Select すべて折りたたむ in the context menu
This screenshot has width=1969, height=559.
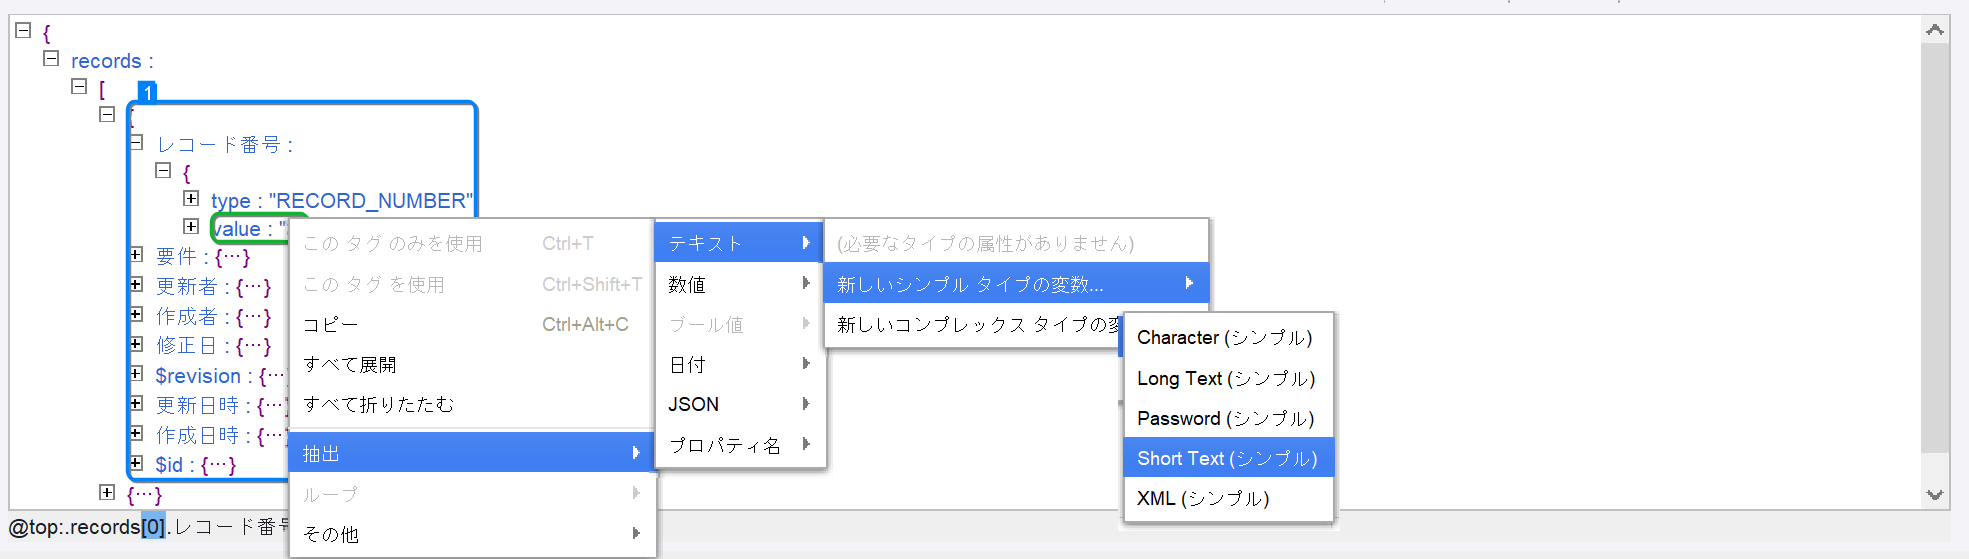pos(472,404)
